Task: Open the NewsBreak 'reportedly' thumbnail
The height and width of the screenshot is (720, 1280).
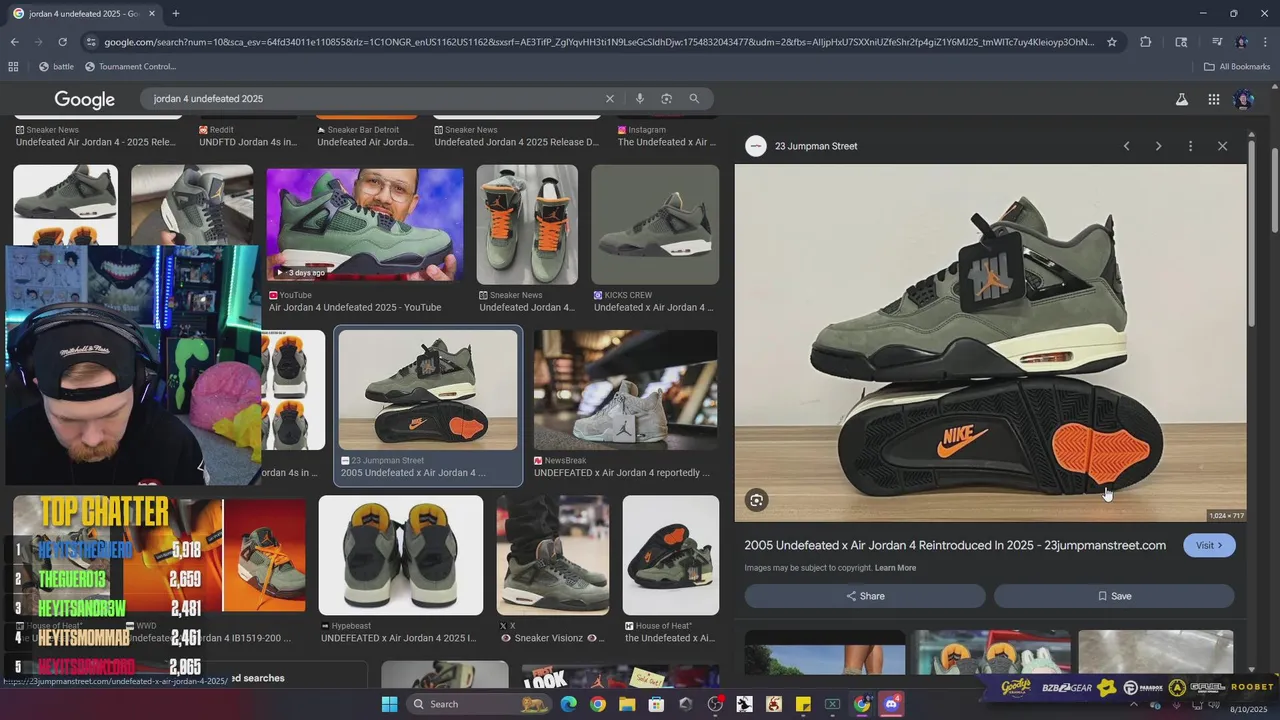Action: (x=625, y=390)
